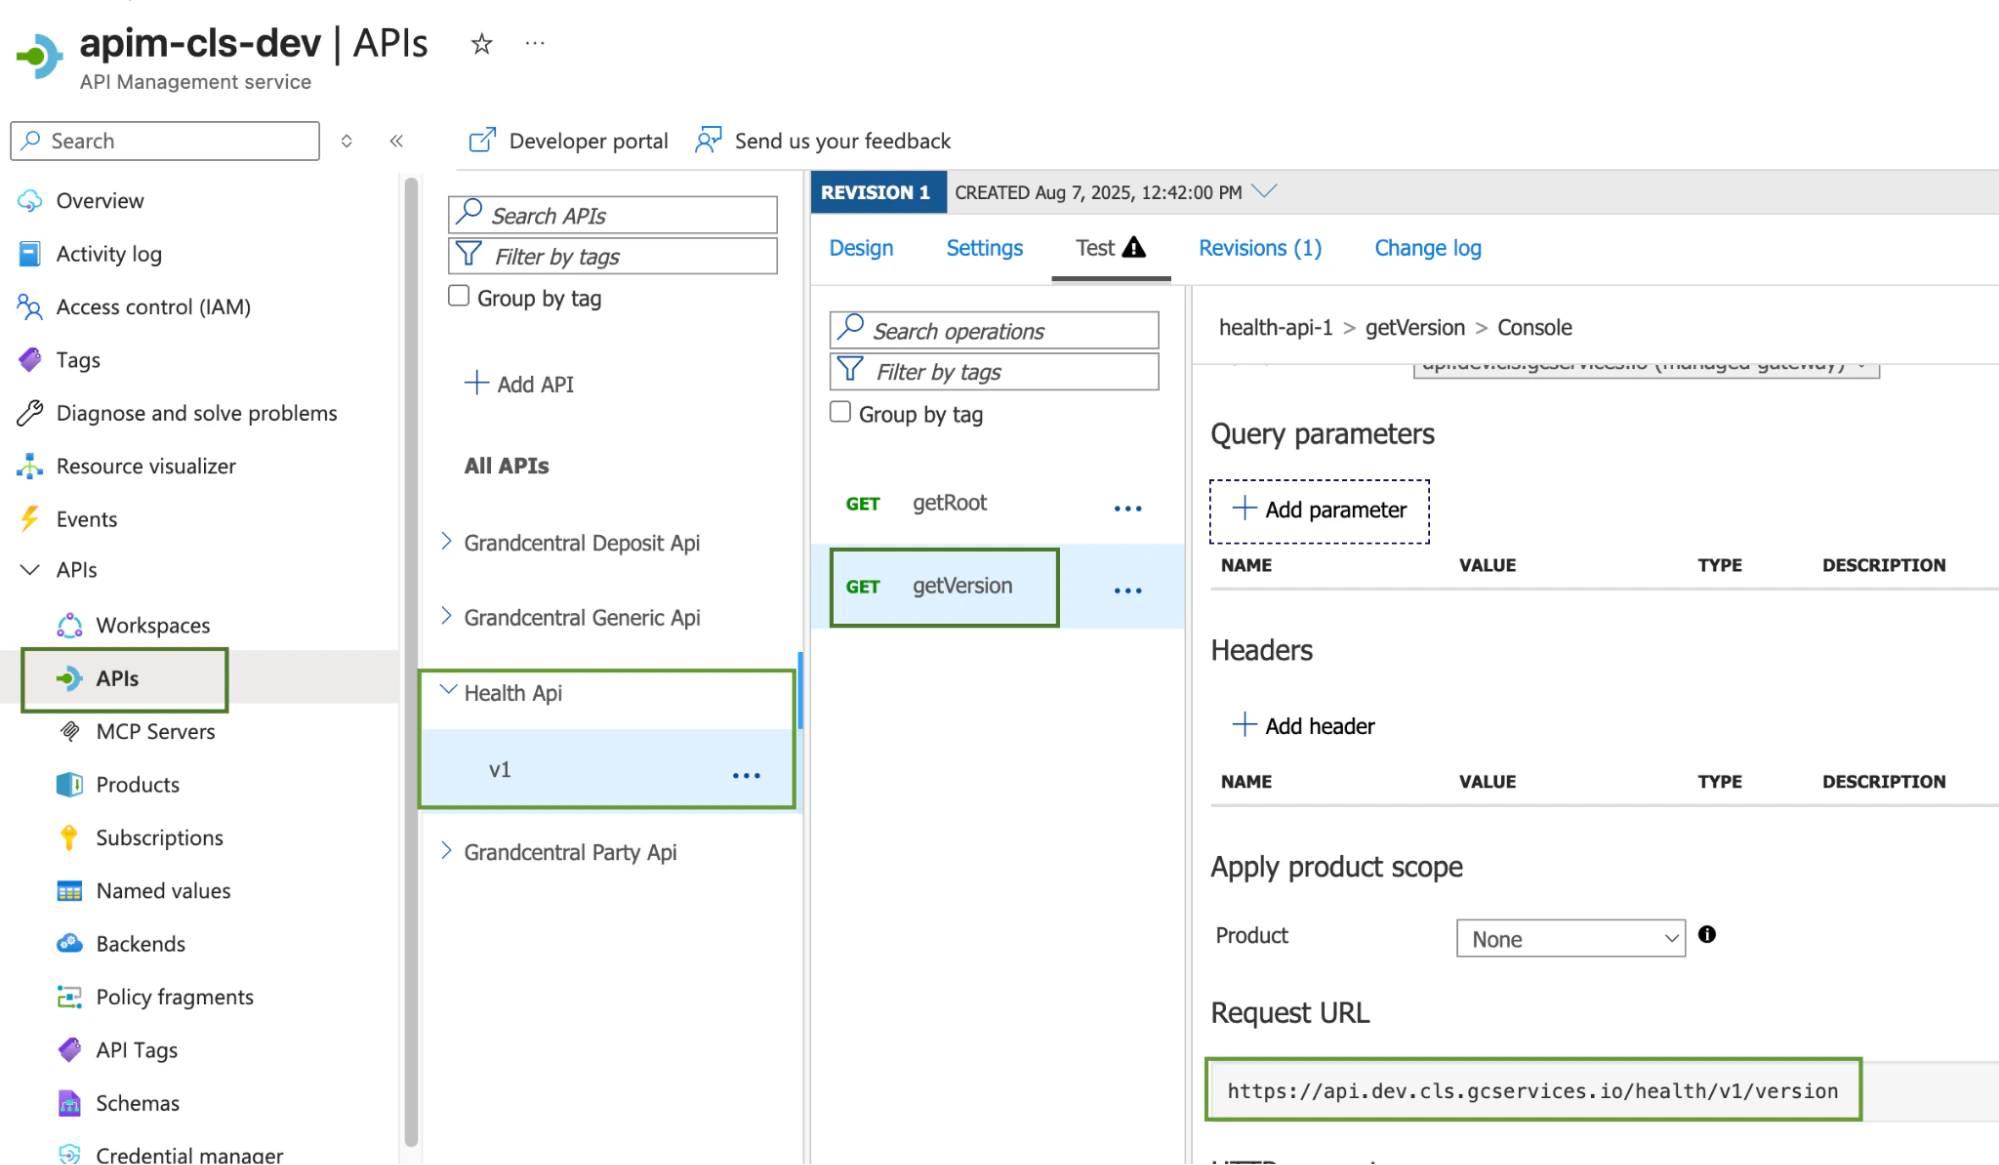1999x1165 pixels.
Task: Open Access control (IAM)
Action: [x=153, y=306]
